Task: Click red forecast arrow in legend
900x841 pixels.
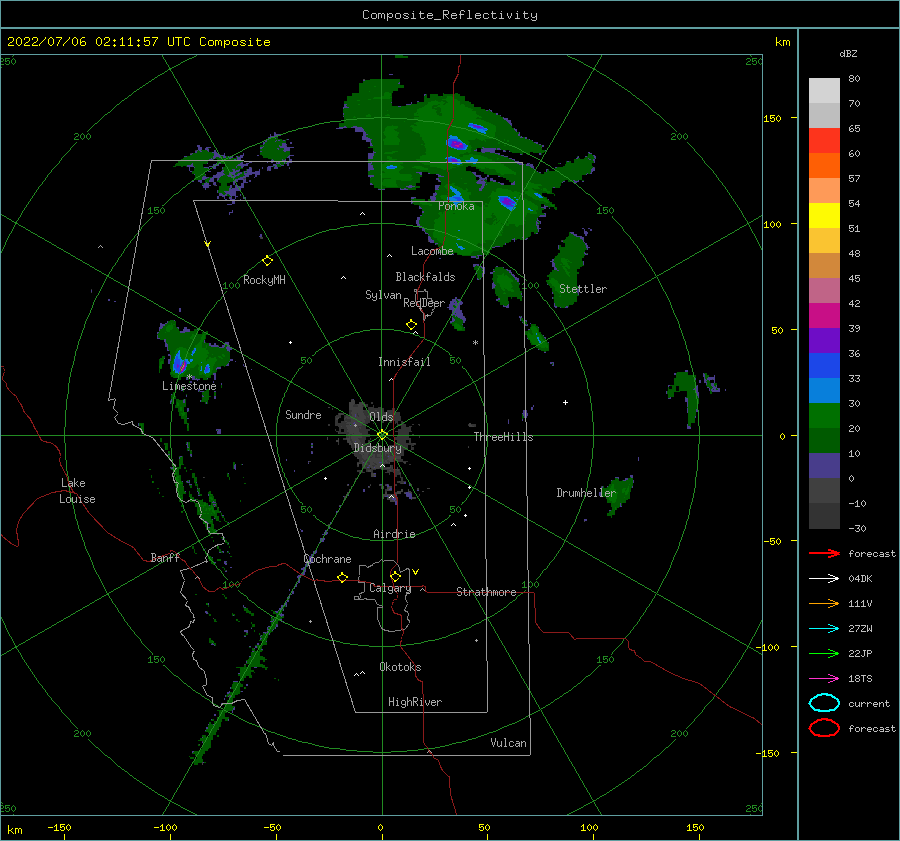Action: [824, 553]
